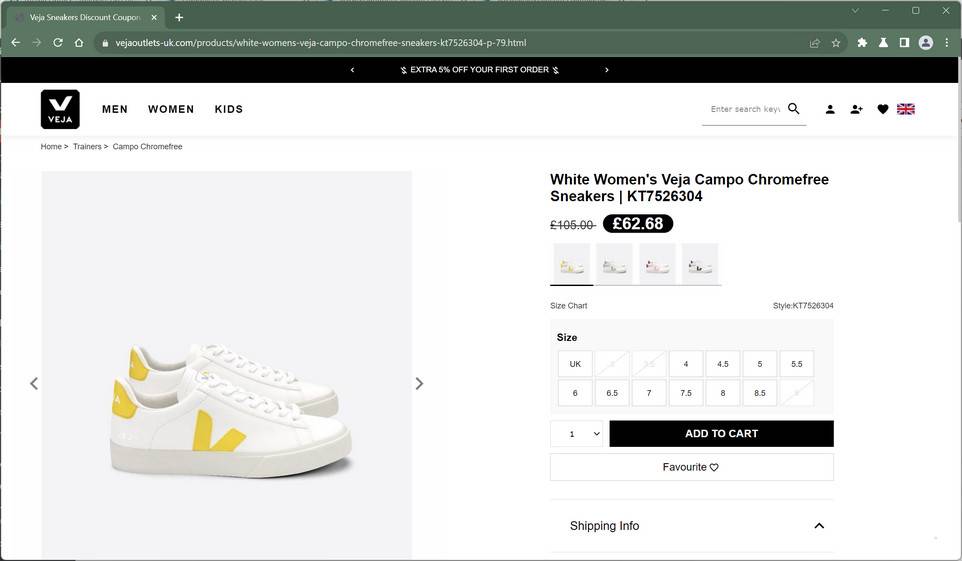Open the WOMEN menu
Viewport: 962px width, 561px height.
click(x=171, y=109)
